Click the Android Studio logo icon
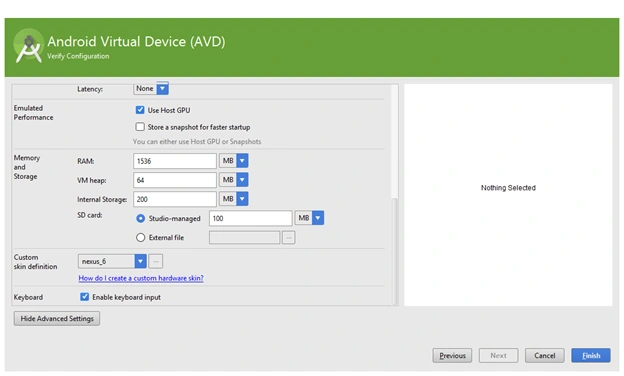The width and height of the screenshot is (624, 376). (28, 47)
